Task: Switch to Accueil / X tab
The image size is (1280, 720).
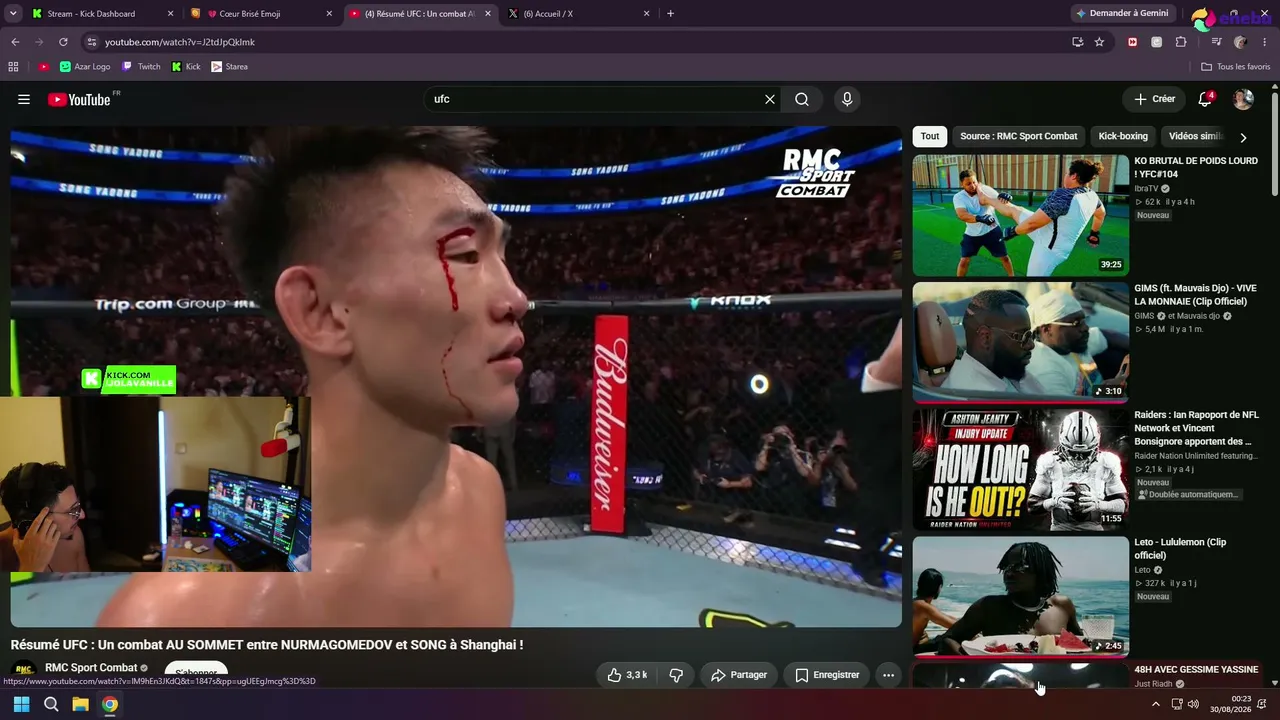Action: point(578,14)
